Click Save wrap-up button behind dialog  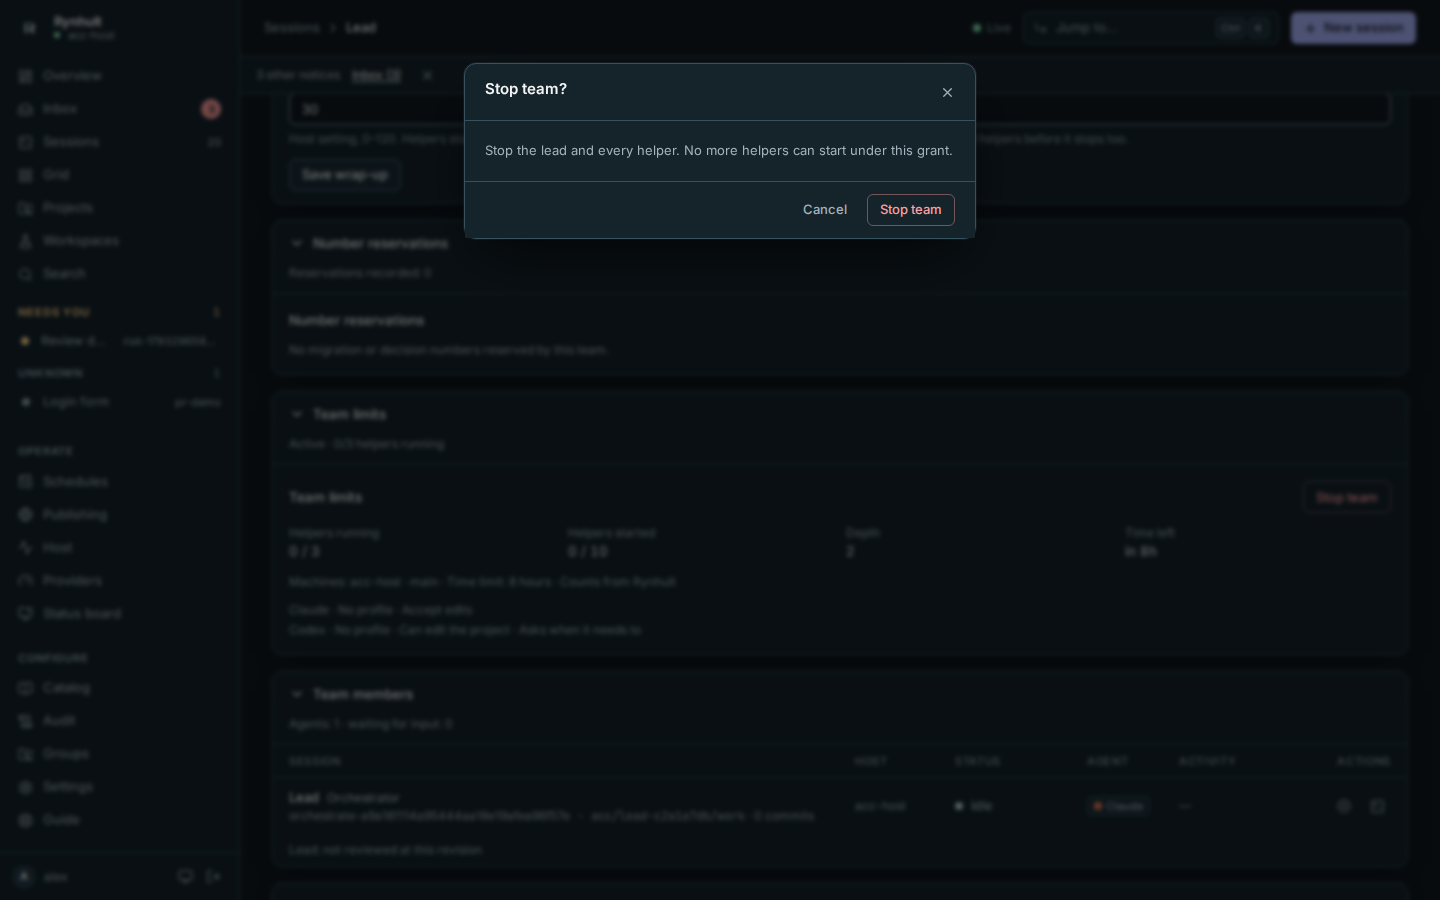[x=345, y=175]
